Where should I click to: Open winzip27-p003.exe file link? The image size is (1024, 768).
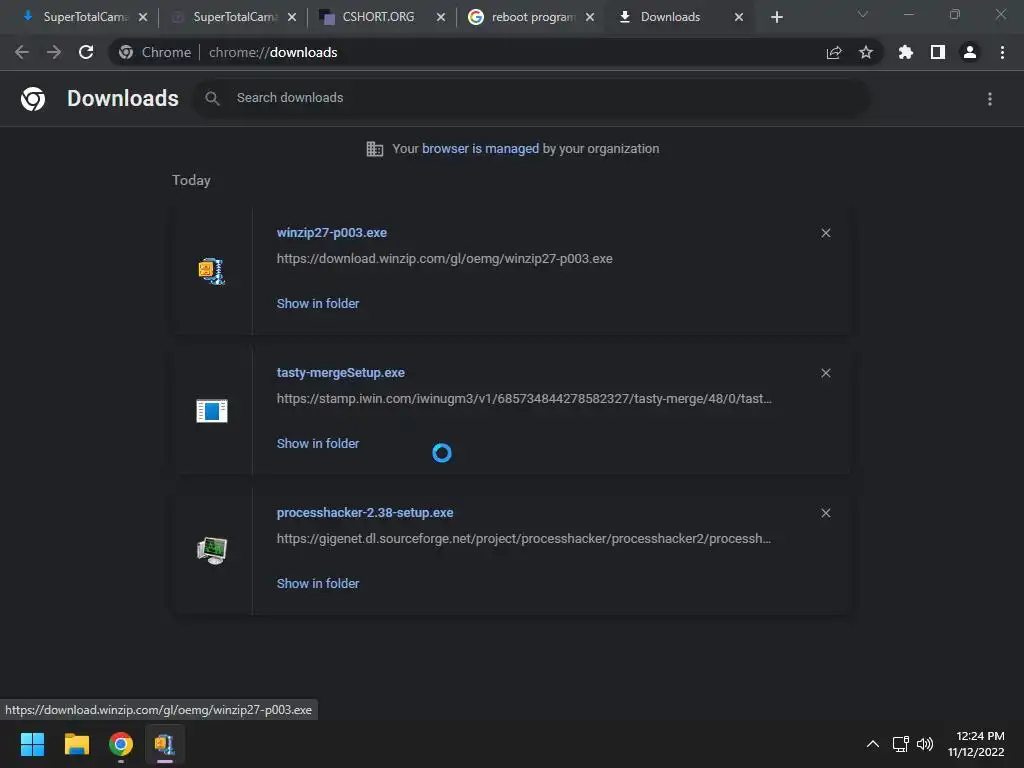332,232
